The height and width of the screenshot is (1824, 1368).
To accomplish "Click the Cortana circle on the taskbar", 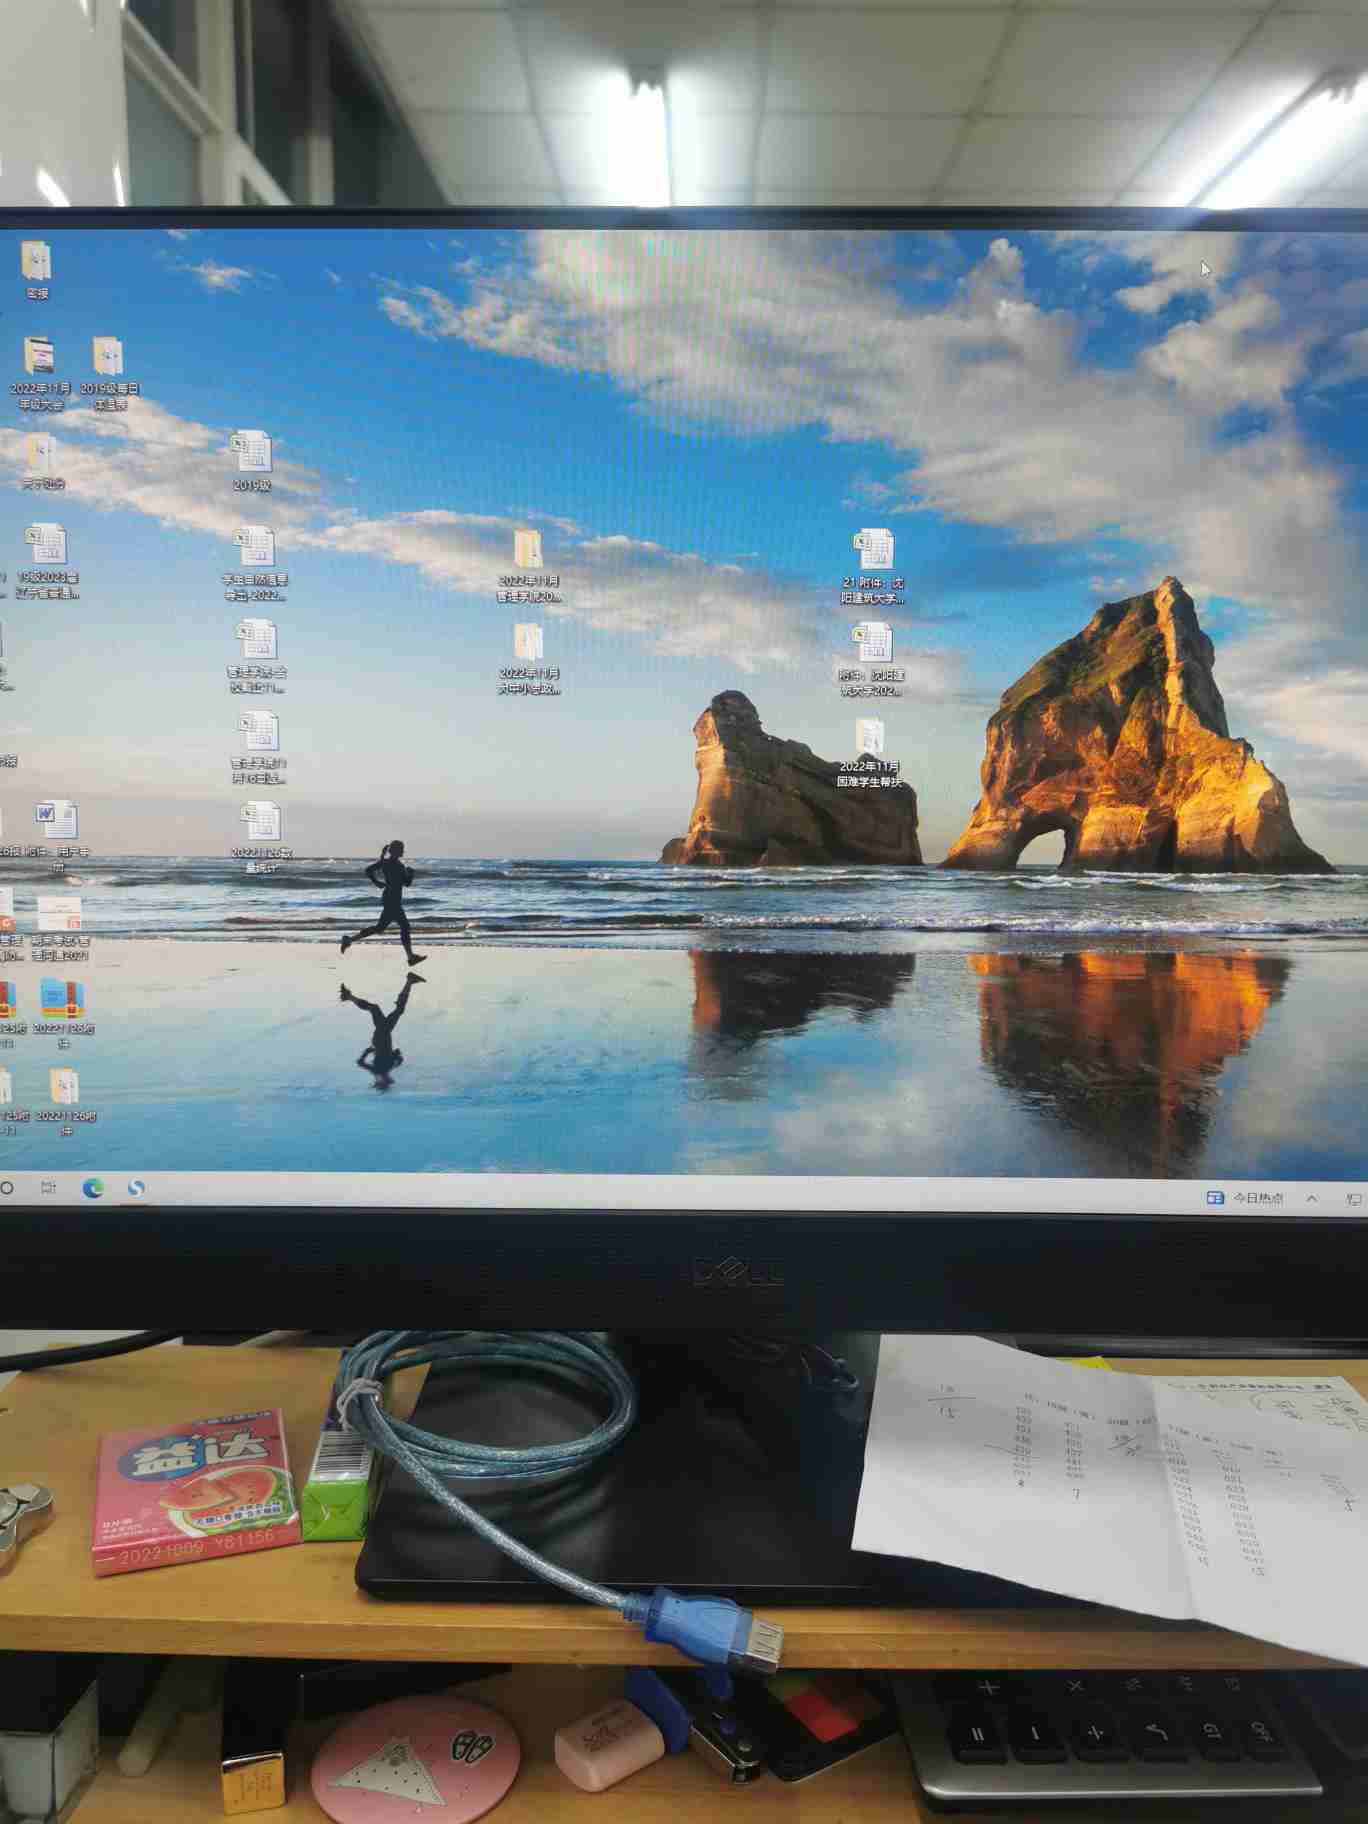I will [x=7, y=1187].
